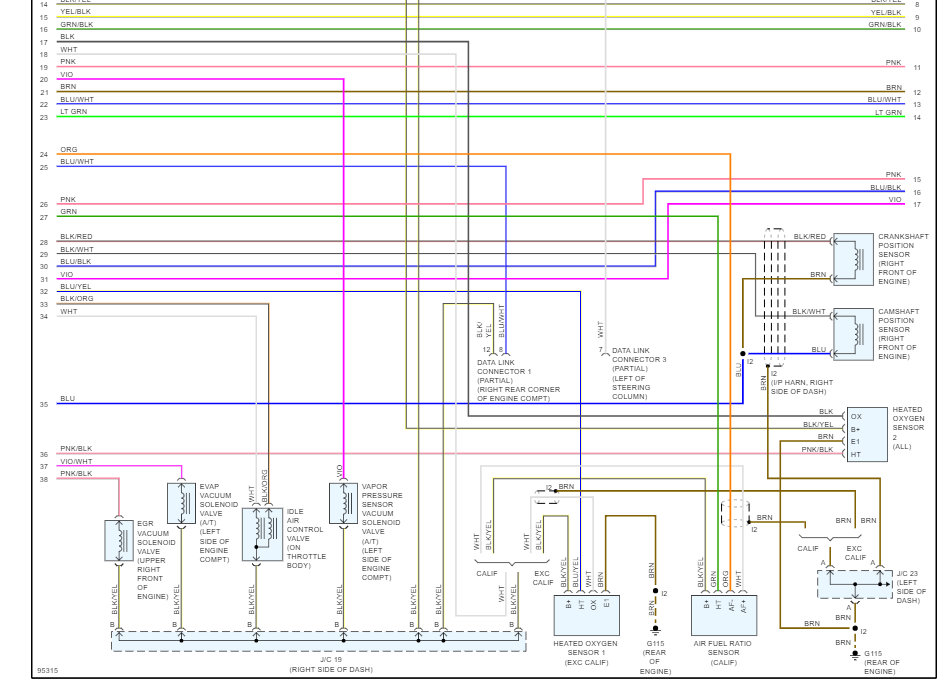Click the "PNK/BLK" wire label on row 38

tap(76, 473)
